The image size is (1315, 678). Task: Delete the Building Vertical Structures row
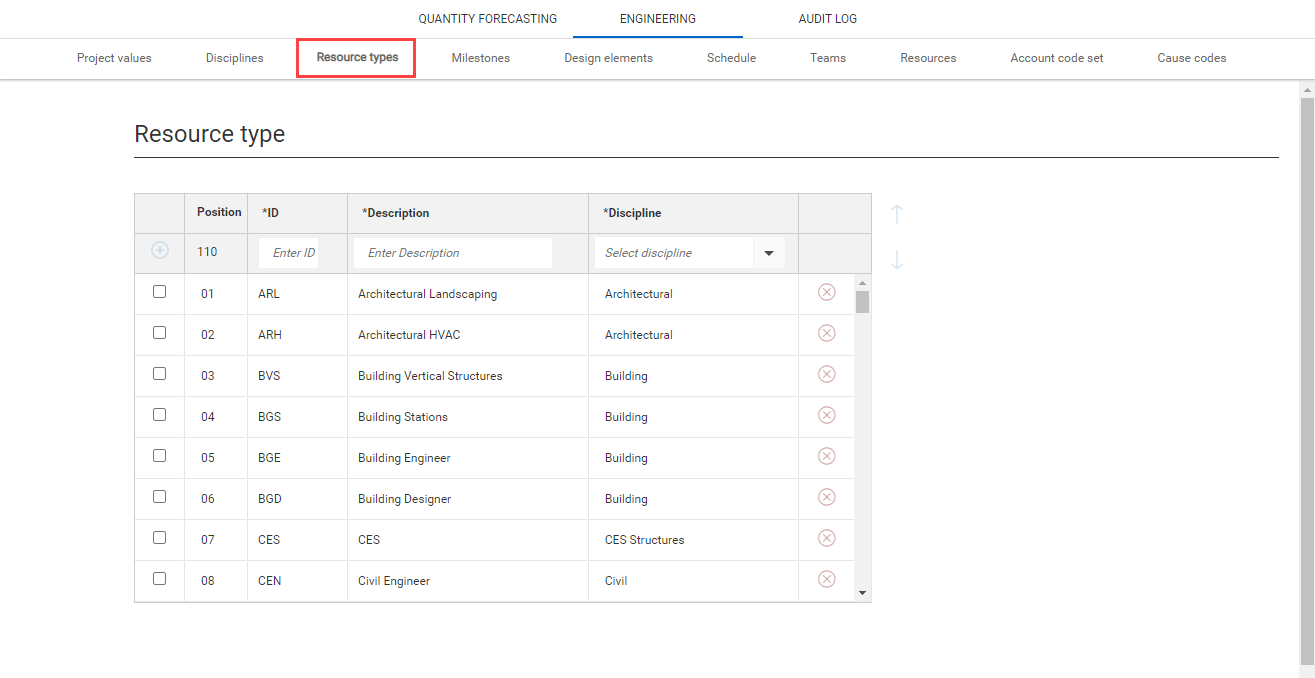pyautogui.click(x=827, y=374)
